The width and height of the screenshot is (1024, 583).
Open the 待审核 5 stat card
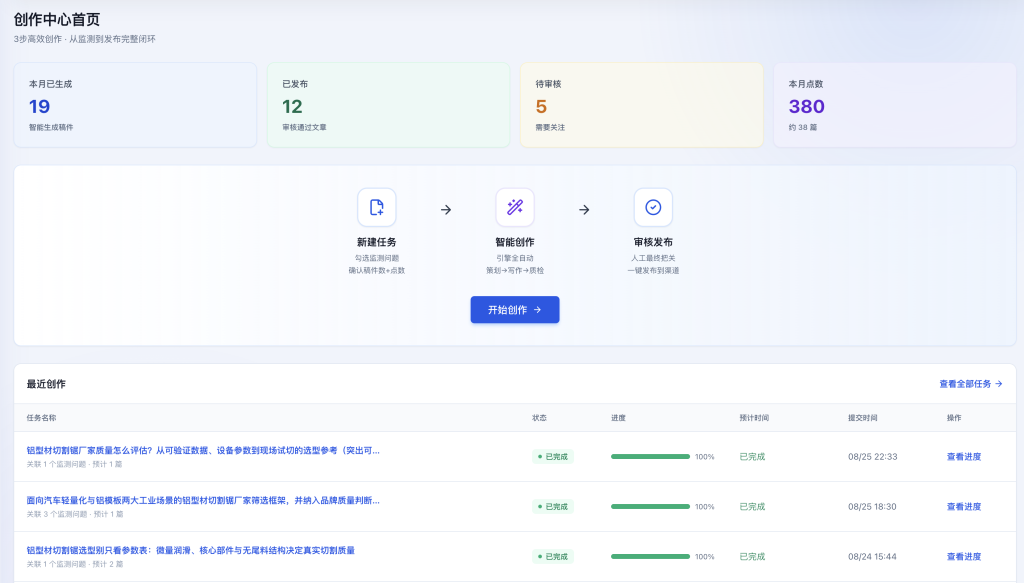[x=641, y=105]
